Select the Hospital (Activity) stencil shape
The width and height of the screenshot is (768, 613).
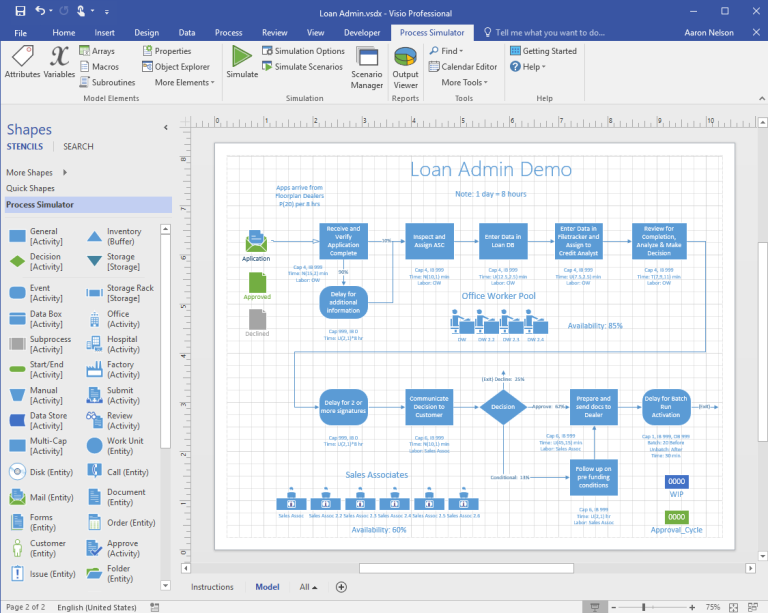pyautogui.click(x=113, y=344)
